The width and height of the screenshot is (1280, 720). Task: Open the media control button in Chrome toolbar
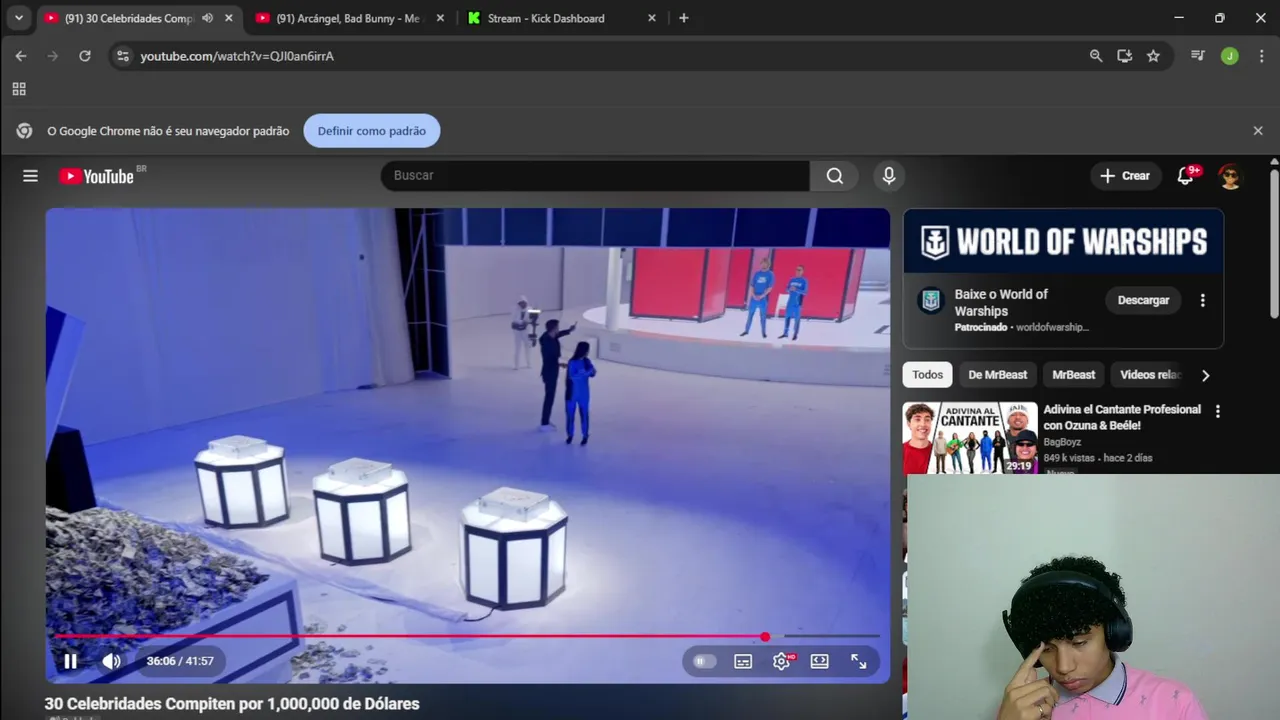[x=1197, y=56]
